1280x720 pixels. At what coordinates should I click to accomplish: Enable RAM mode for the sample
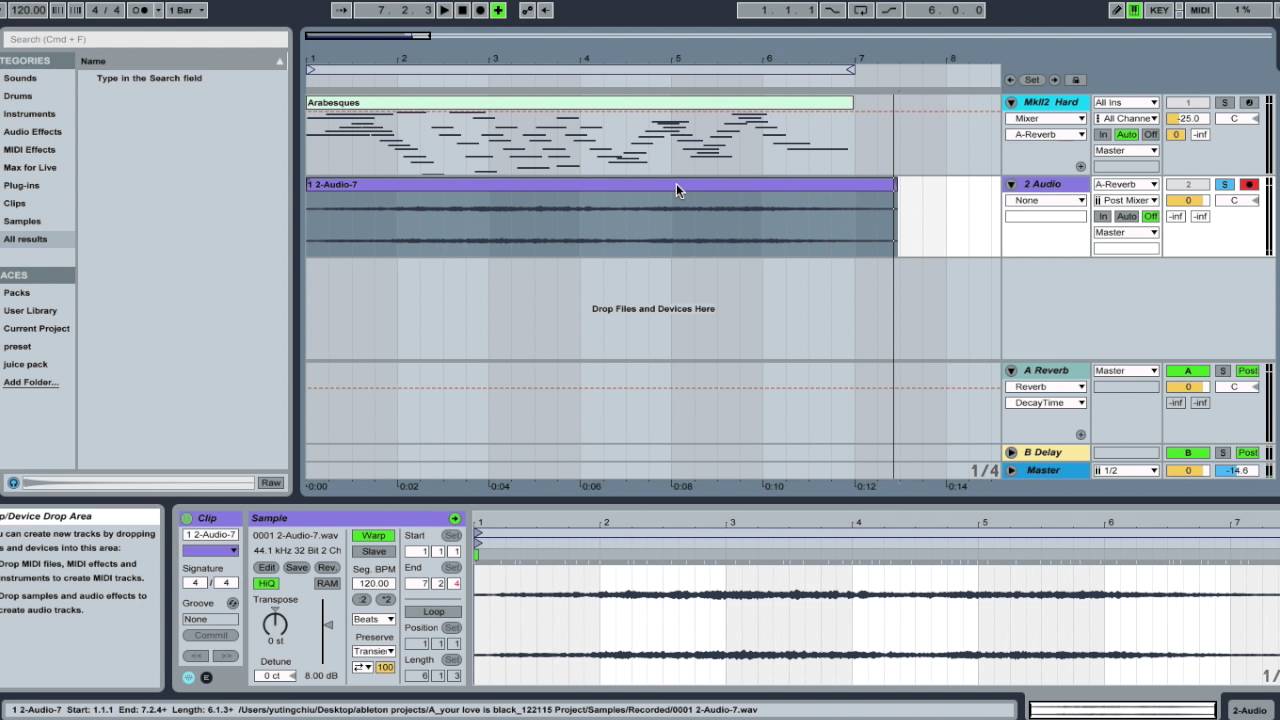point(327,583)
